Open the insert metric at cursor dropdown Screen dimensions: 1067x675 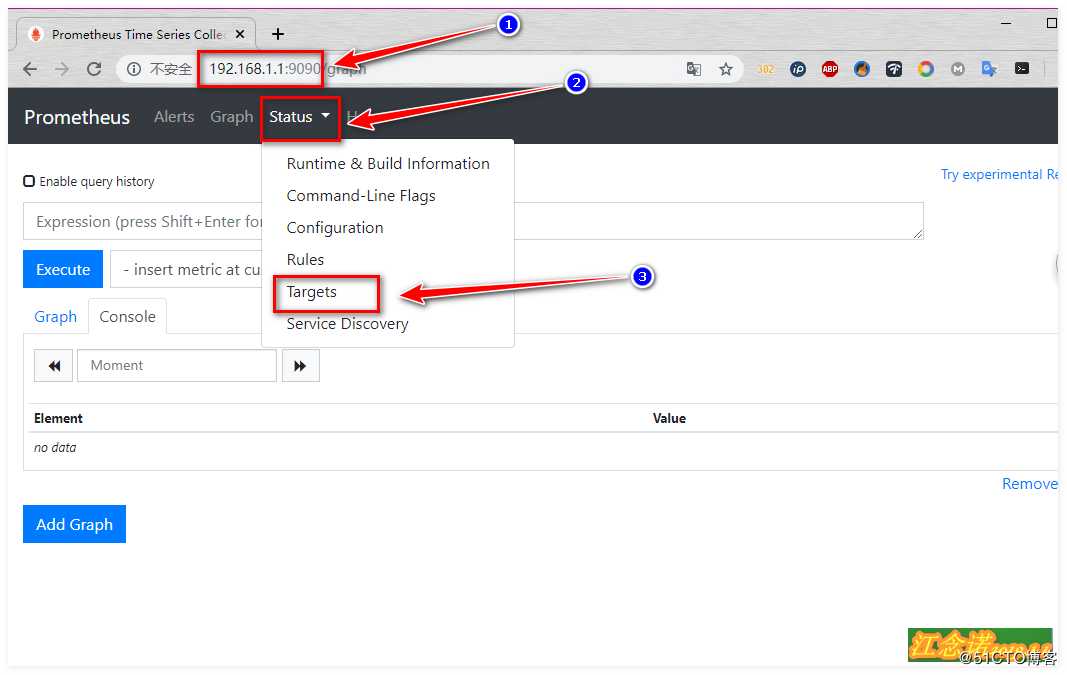tap(186, 269)
